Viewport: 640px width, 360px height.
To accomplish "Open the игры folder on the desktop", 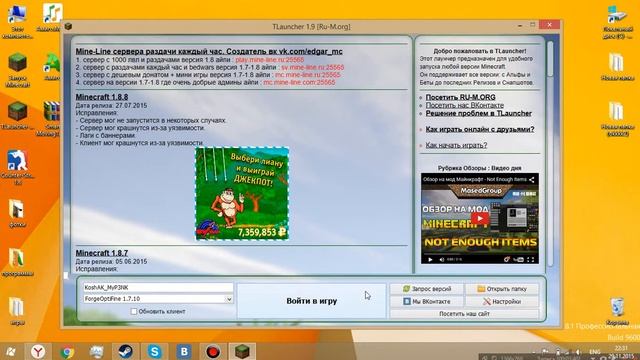I will tap(17, 311).
